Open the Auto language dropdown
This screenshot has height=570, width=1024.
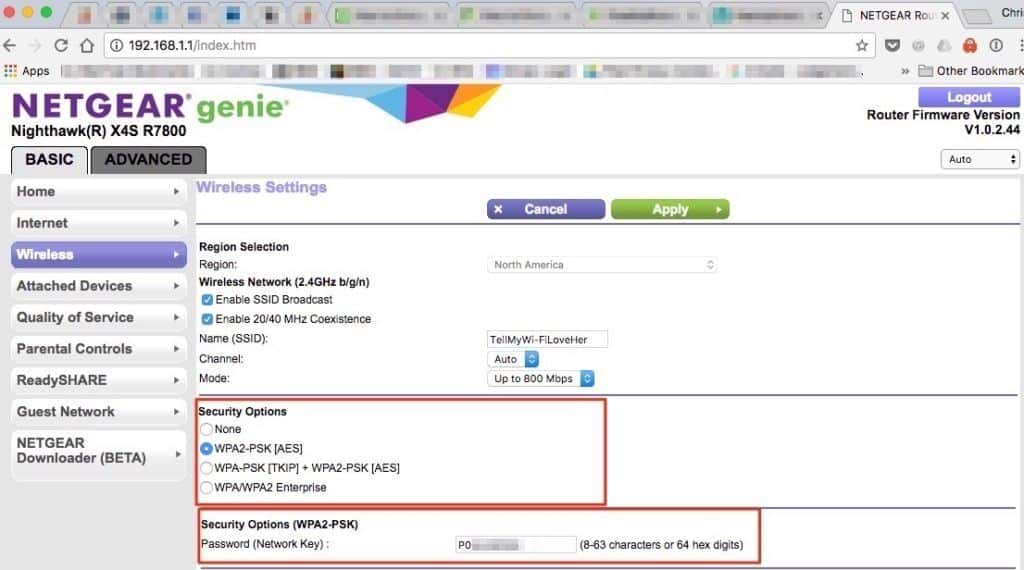tap(980, 159)
